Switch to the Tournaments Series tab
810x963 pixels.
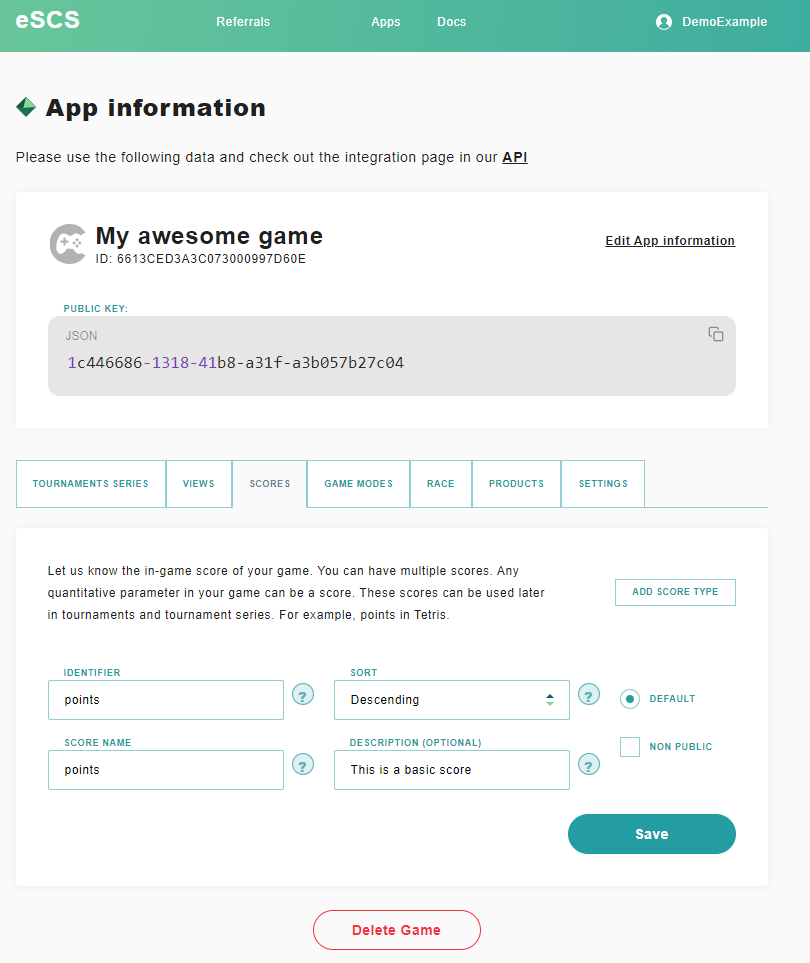(91, 484)
